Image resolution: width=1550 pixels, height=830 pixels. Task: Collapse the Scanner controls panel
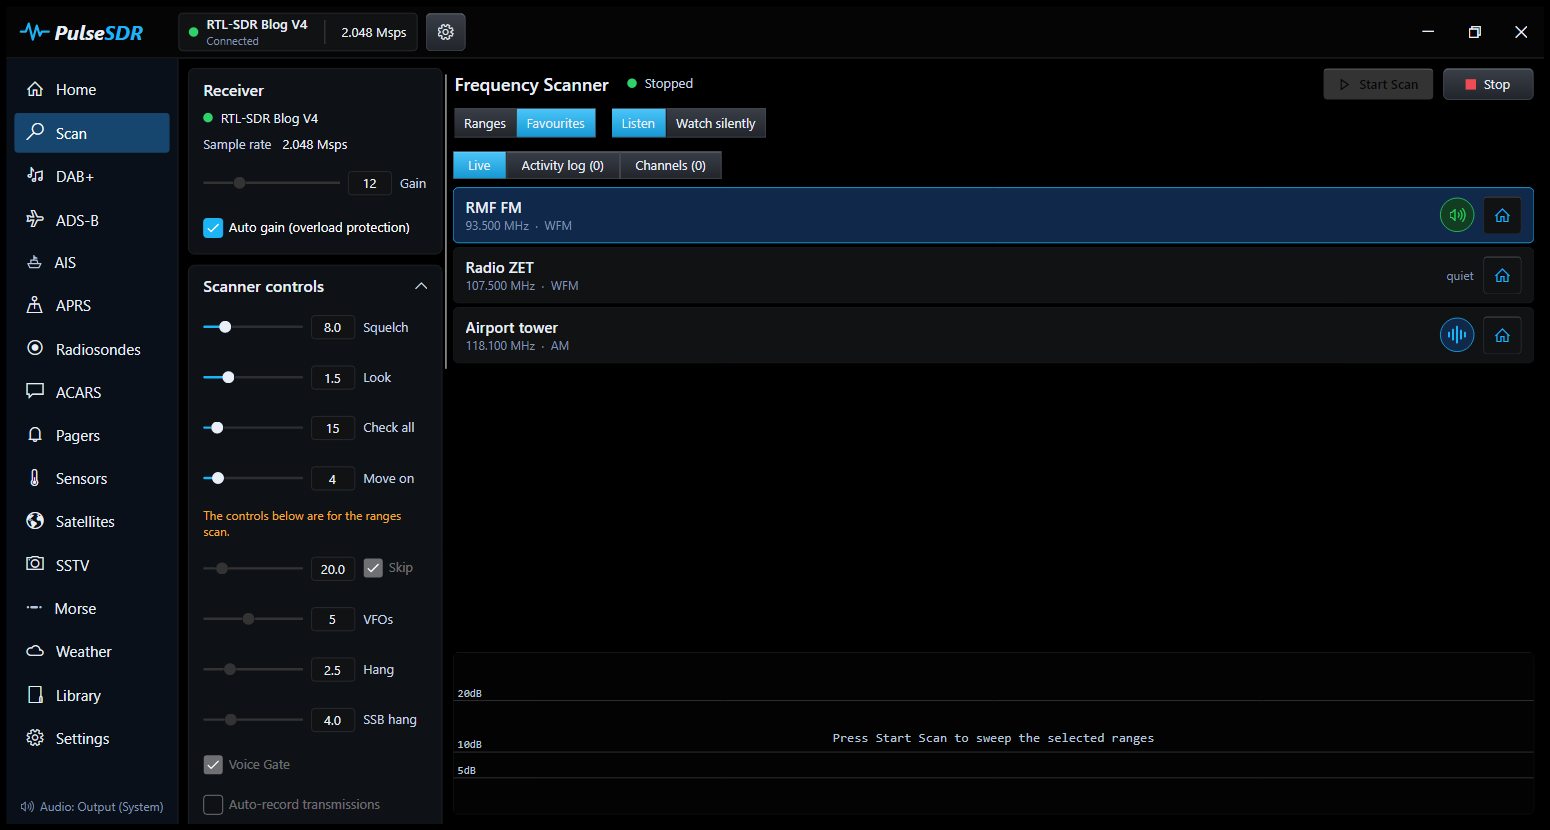(x=421, y=286)
